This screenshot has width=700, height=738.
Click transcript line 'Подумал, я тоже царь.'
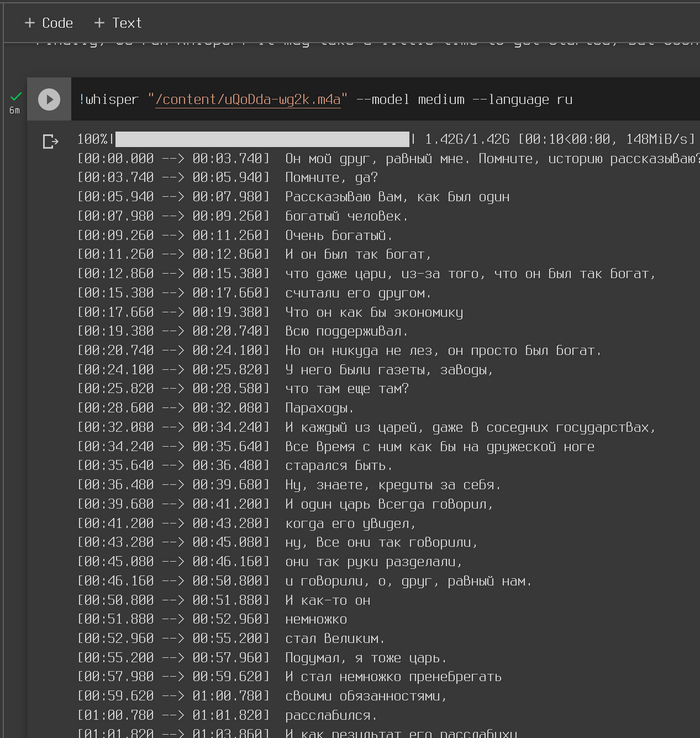[x=363, y=657]
